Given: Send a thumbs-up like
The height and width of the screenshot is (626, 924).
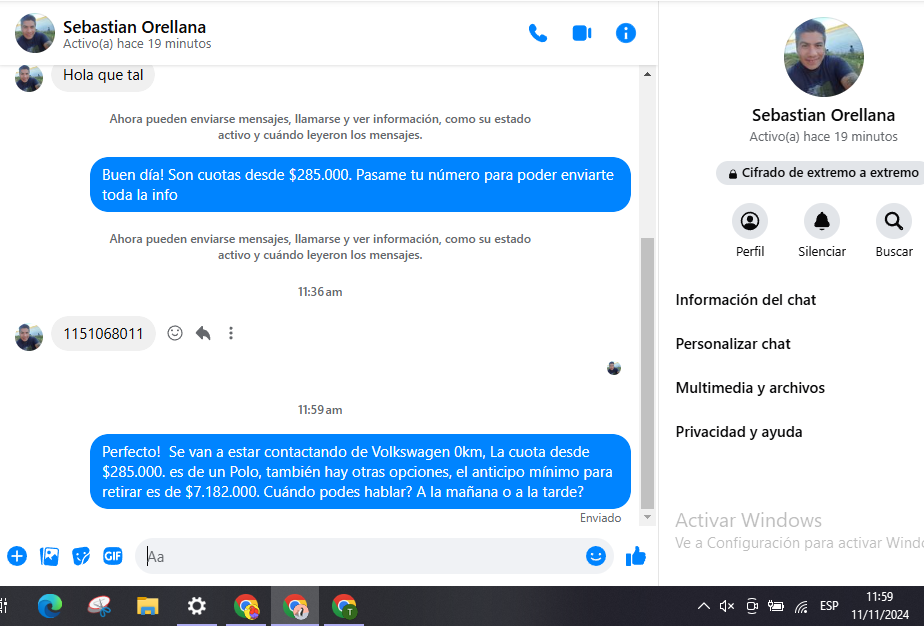Looking at the screenshot, I should pyautogui.click(x=636, y=556).
